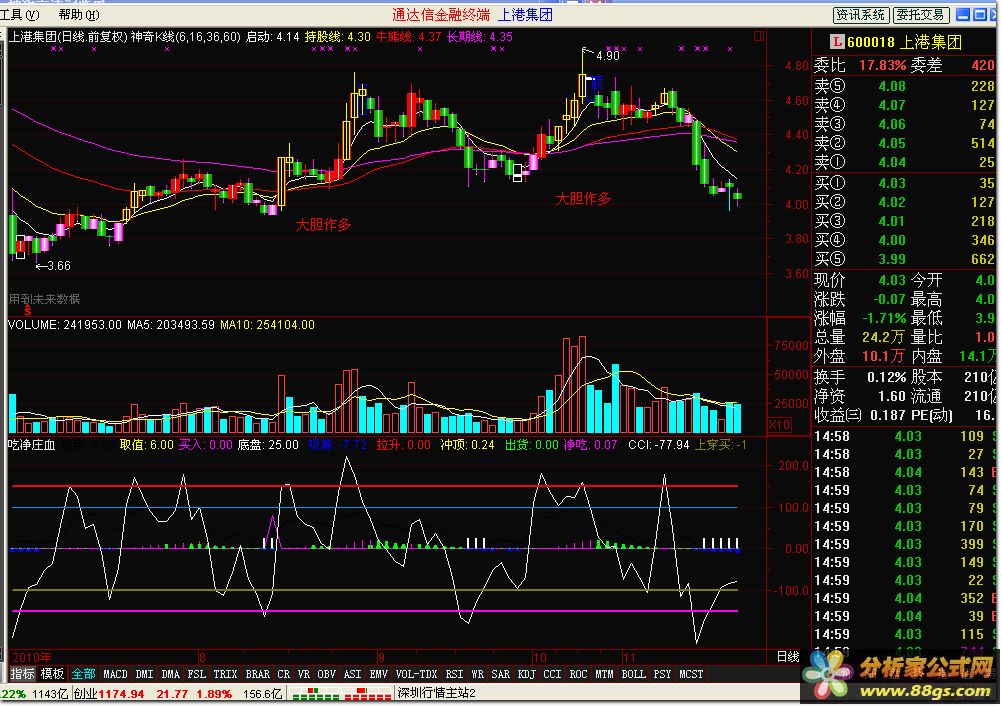Select the CCI indicator tab
This screenshot has height=706, width=1002.
pos(553,674)
